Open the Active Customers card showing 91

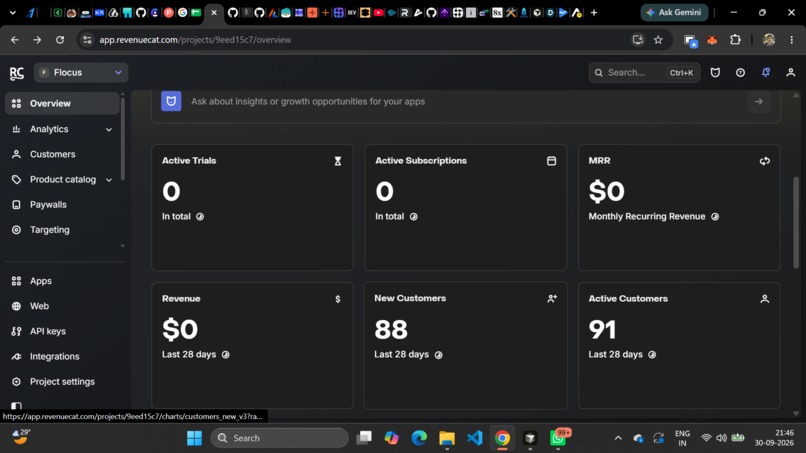click(x=679, y=345)
